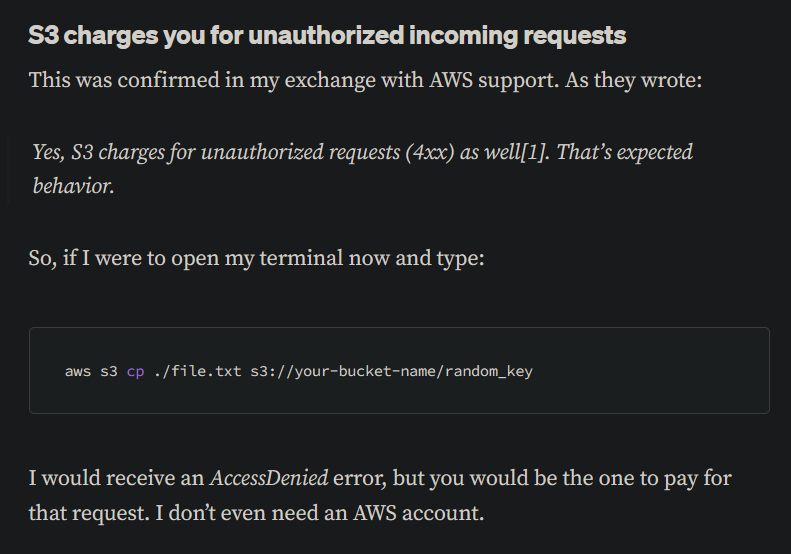Click the "s3" subcommand after aws
Screen dimensions: 791x554
108,371
